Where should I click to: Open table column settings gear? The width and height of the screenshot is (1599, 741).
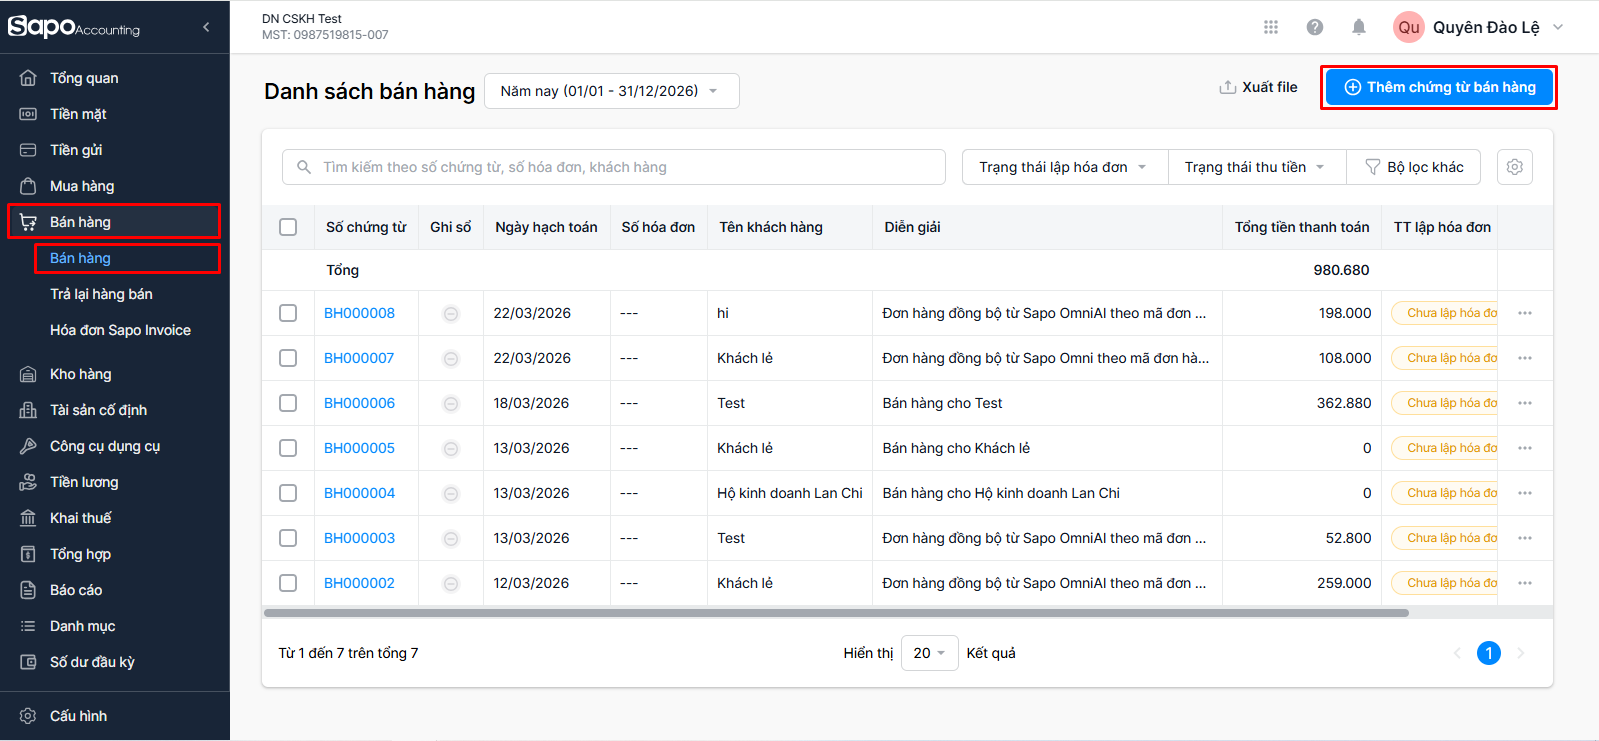[1515, 167]
